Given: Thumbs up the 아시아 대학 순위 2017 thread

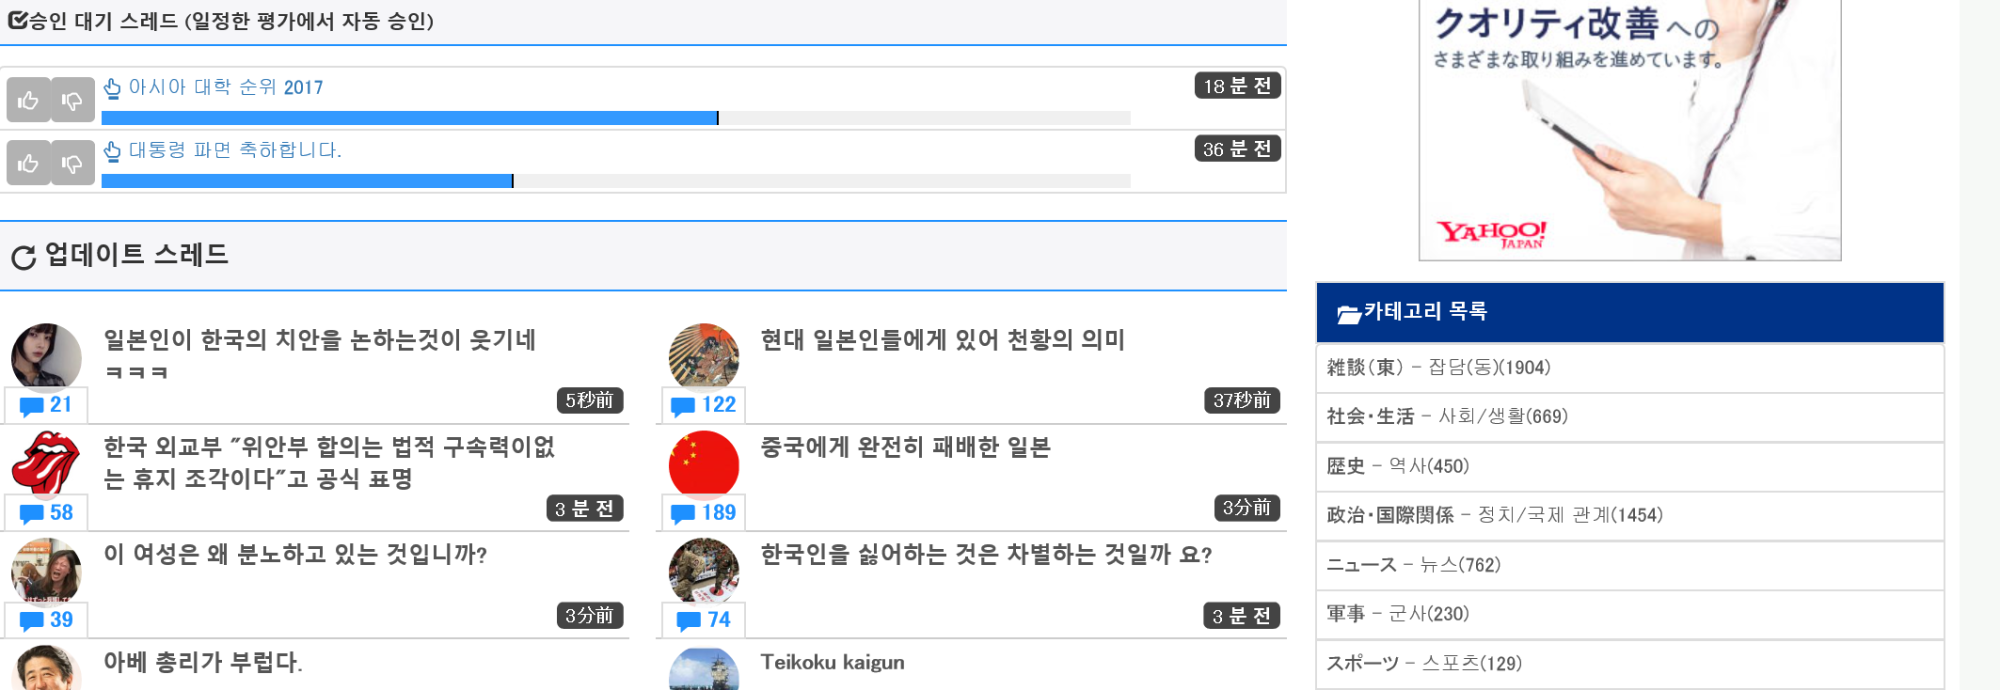Looking at the screenshot, I should tap(28, 100).
